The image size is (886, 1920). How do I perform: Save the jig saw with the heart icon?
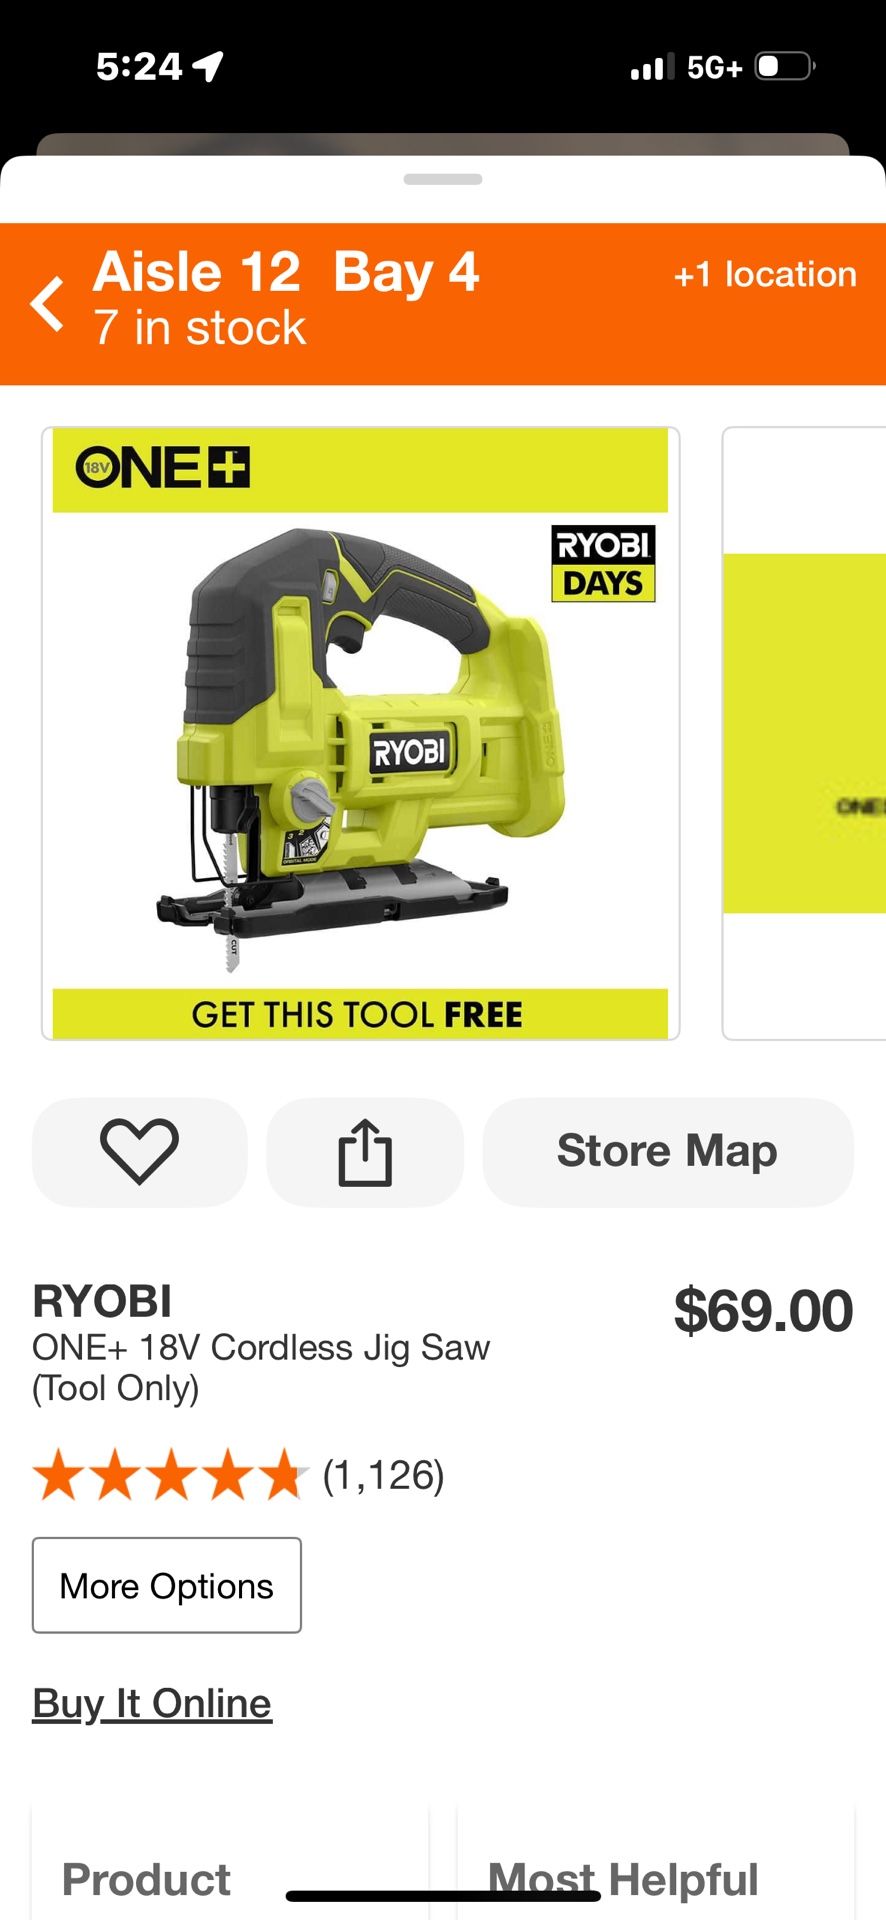[x=139, y=1152]
